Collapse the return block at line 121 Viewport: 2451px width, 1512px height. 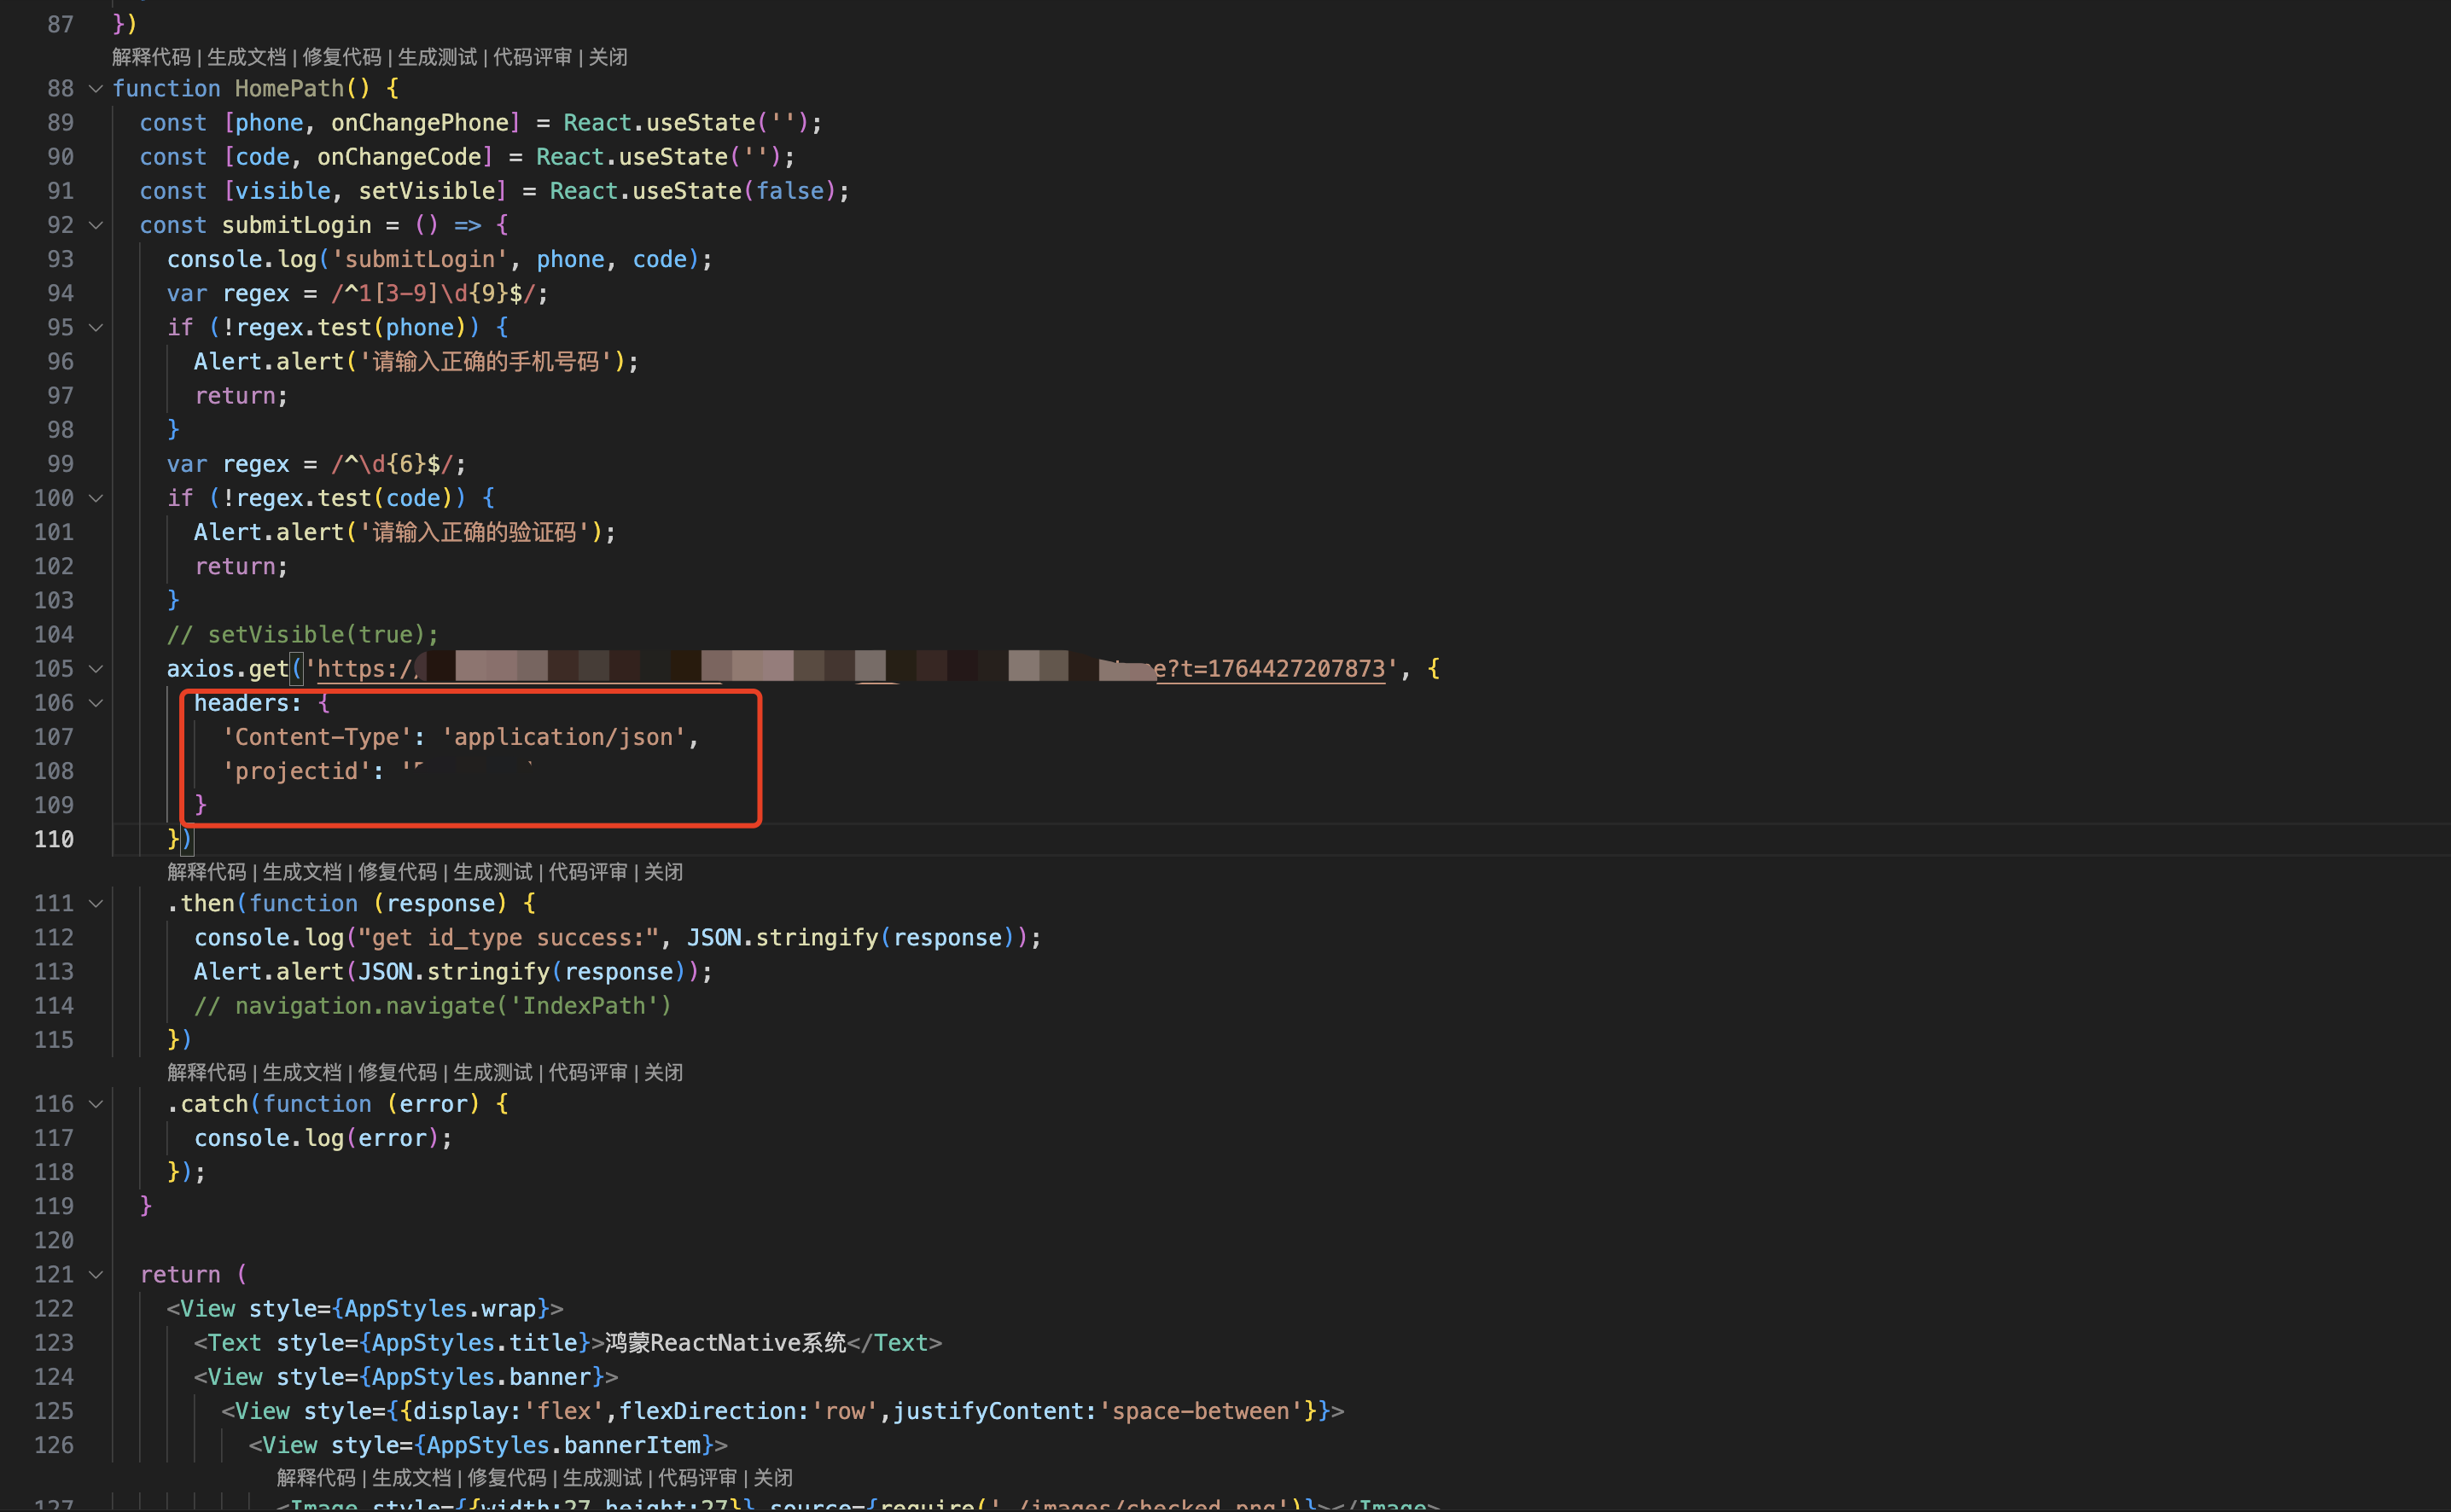pos(96,1275)
